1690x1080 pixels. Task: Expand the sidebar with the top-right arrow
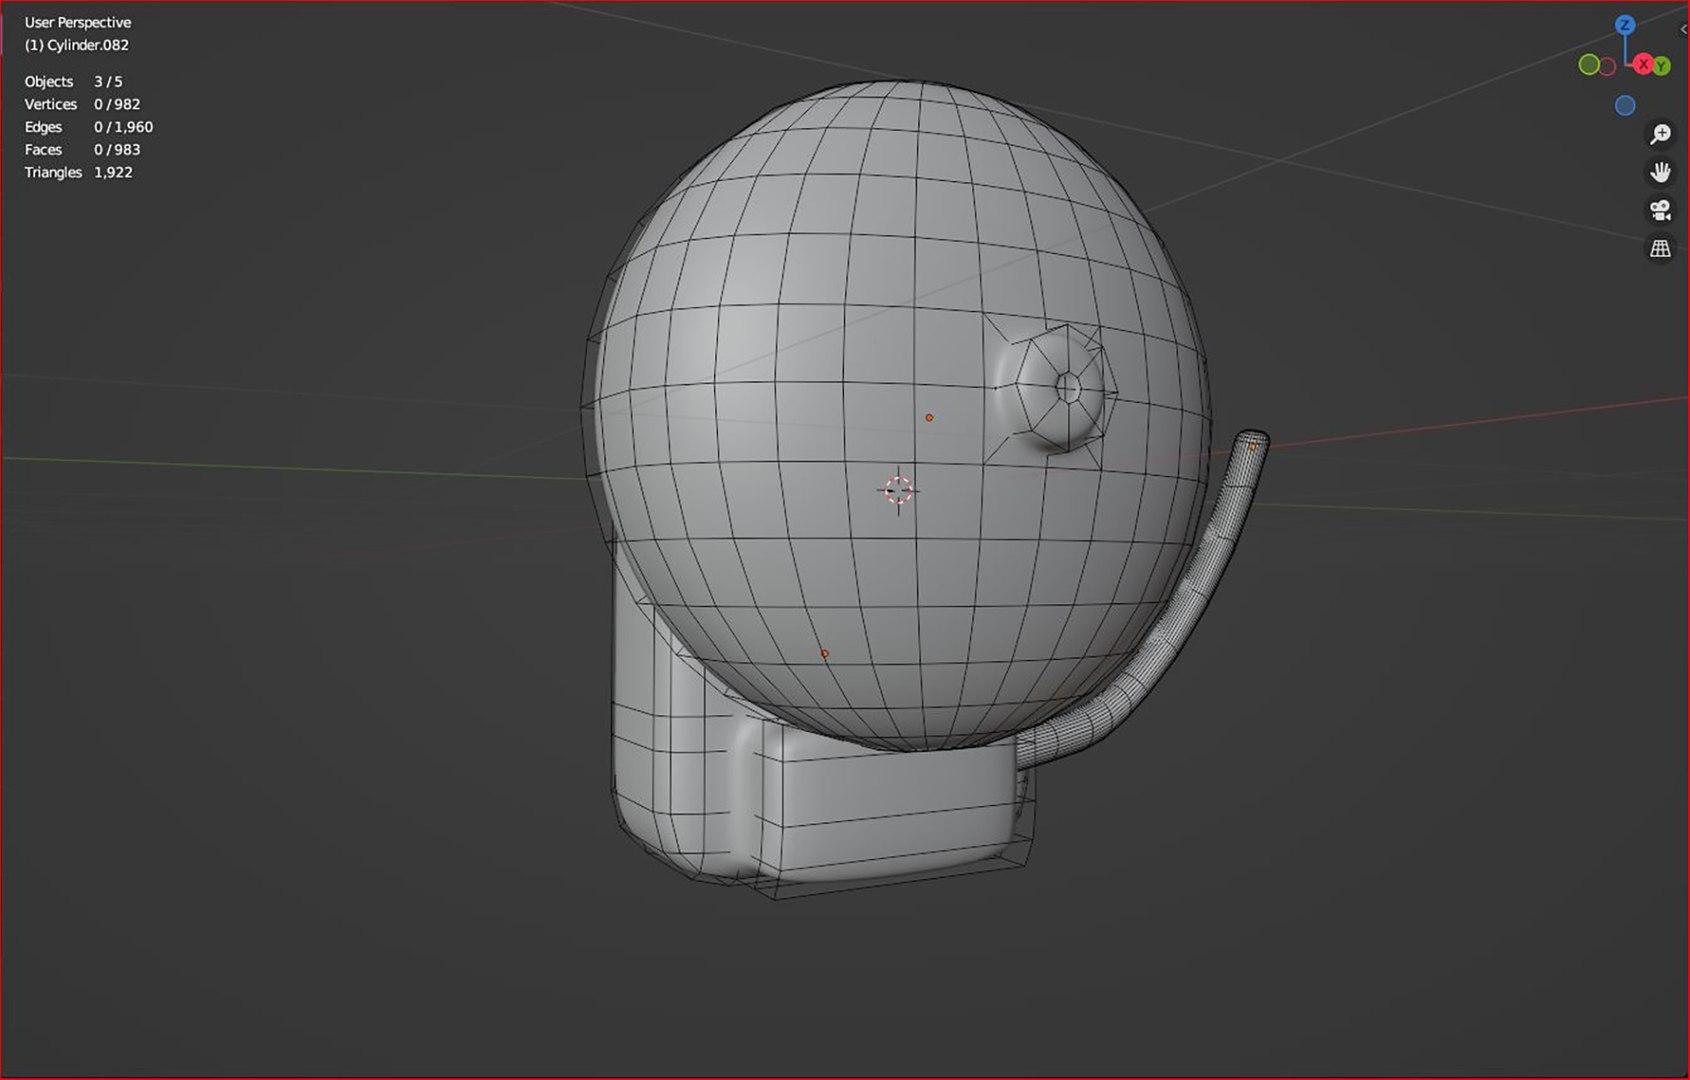[1684, 29]
